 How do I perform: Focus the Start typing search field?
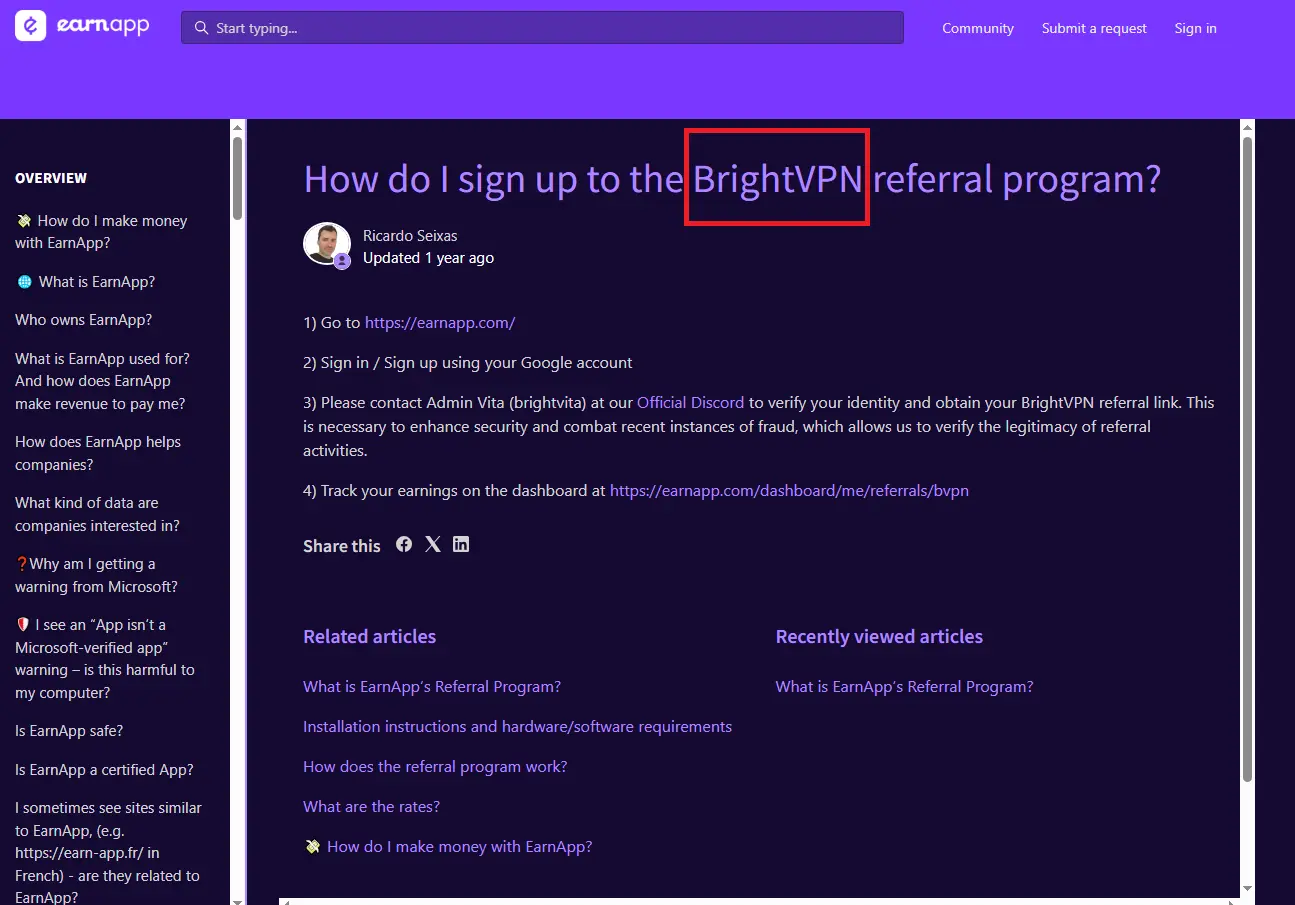[542, 28]
